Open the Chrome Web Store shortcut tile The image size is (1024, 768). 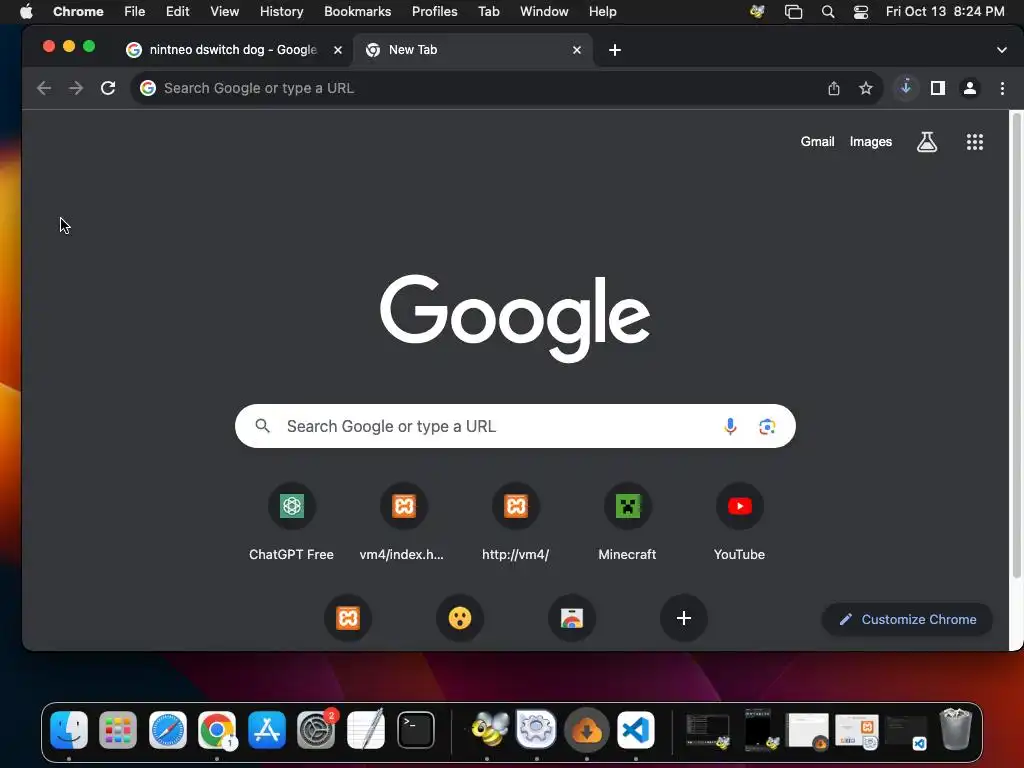[x=571, y=618]
